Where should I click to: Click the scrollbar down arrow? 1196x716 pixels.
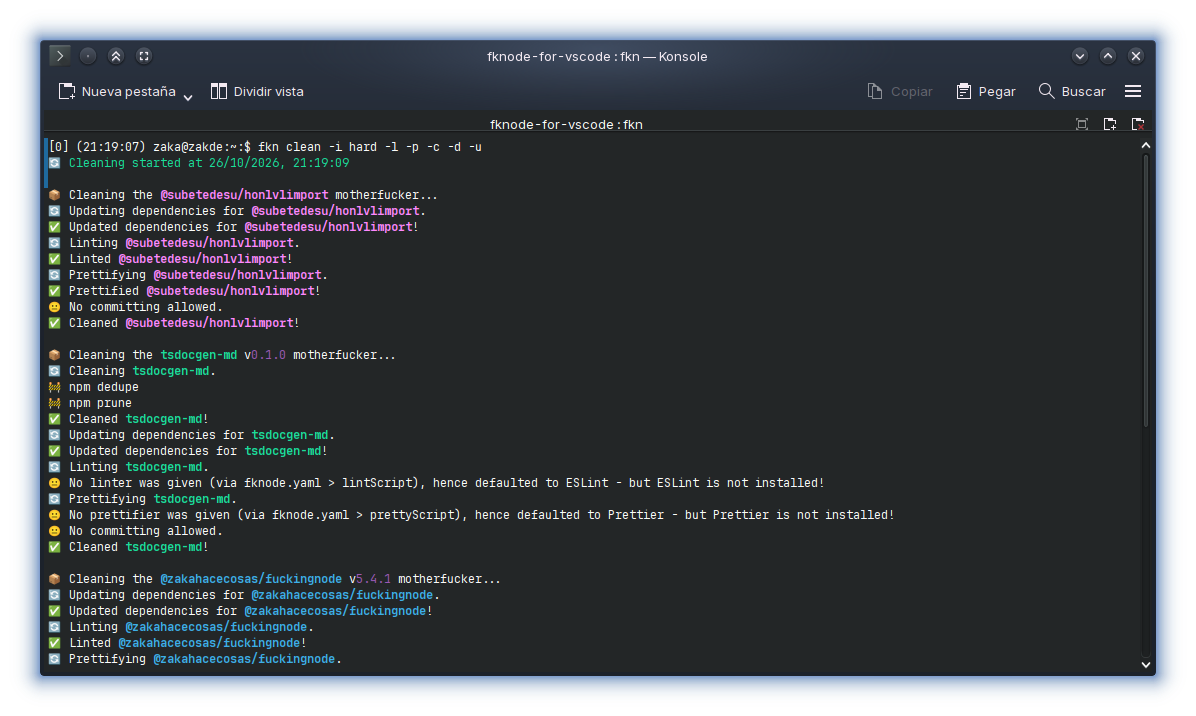tap(1145, 665)
